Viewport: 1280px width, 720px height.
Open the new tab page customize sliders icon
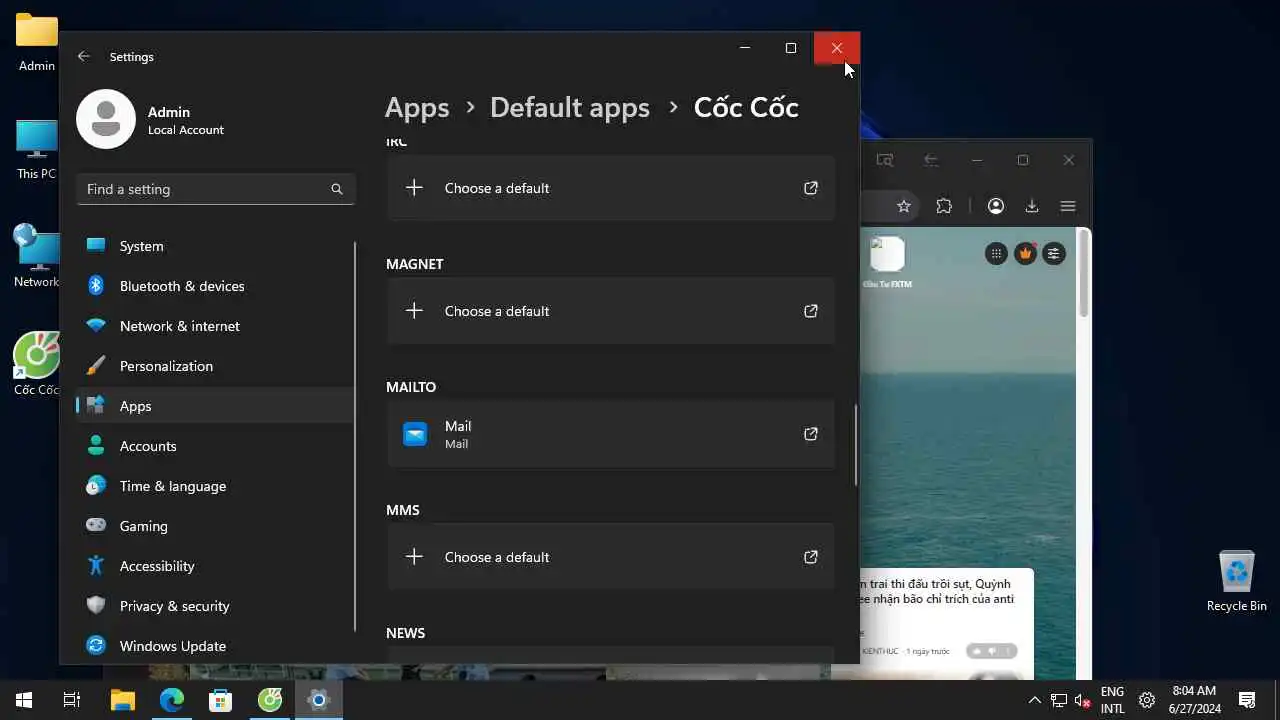[x=1054, y=254]
